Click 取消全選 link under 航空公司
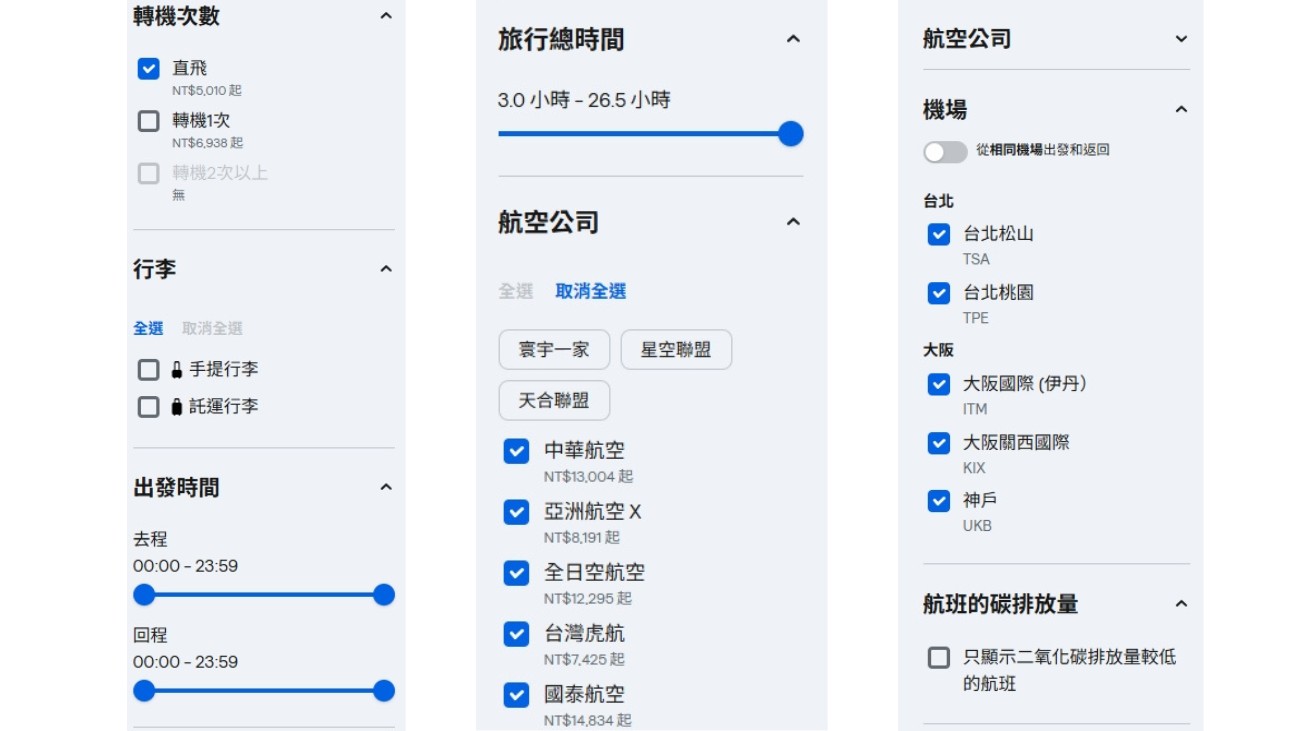 (590, 292)
